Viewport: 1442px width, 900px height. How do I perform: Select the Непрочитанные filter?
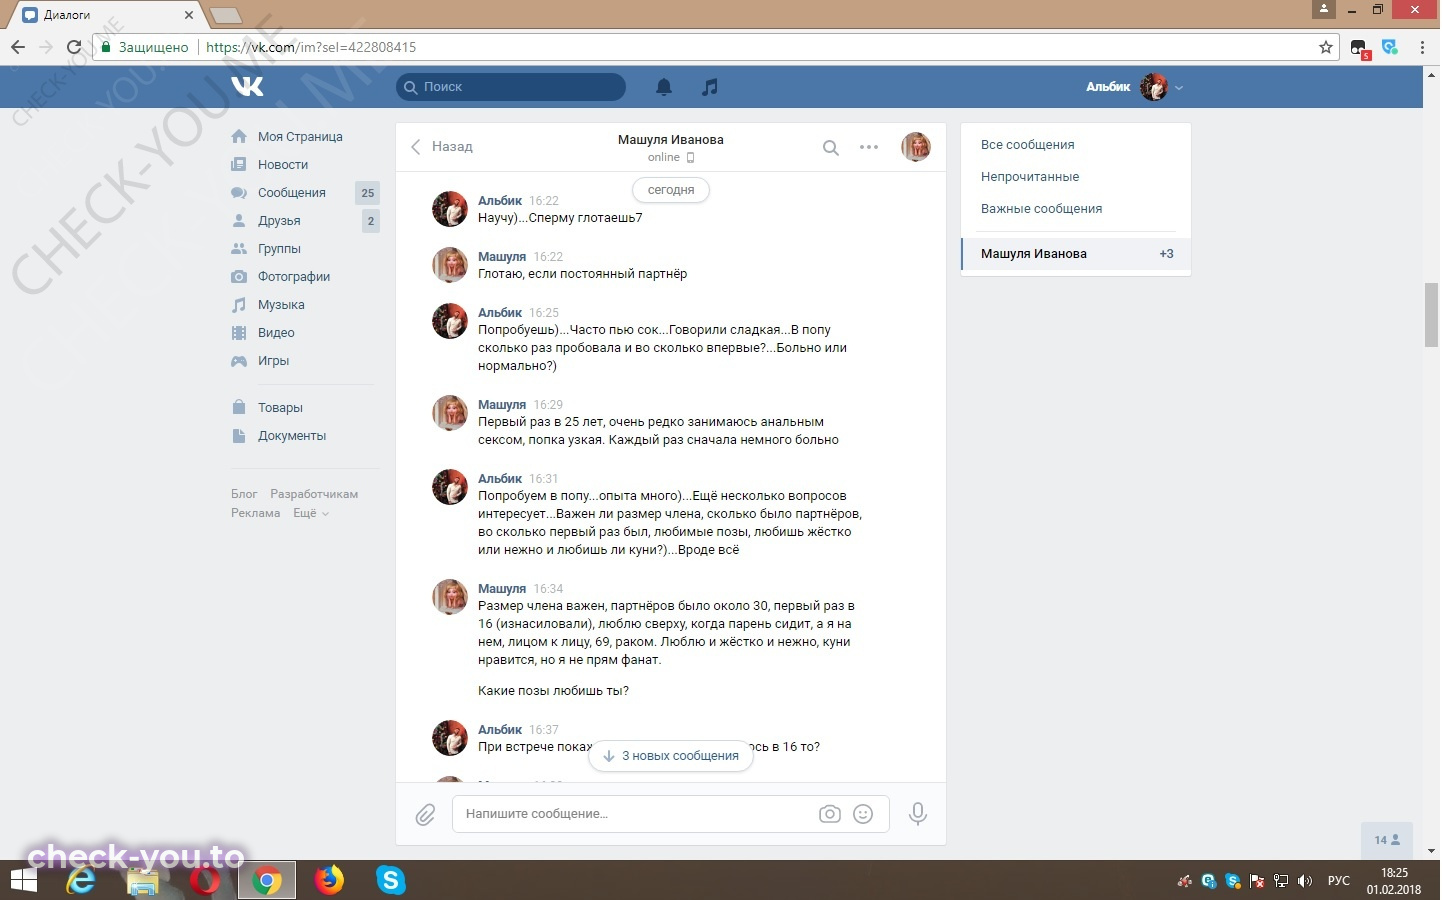click(1075, 177)
